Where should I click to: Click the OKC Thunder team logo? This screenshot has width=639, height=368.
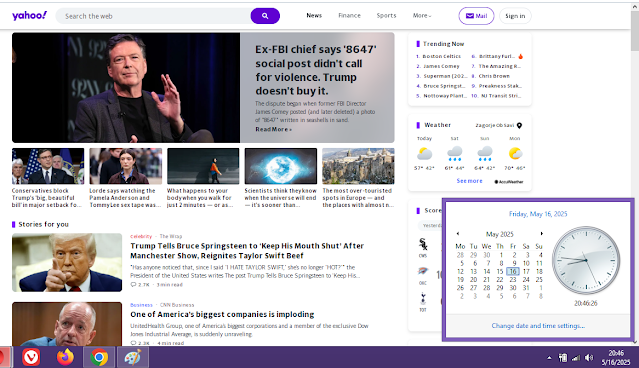pyautogui.click(x=423, y=271)
